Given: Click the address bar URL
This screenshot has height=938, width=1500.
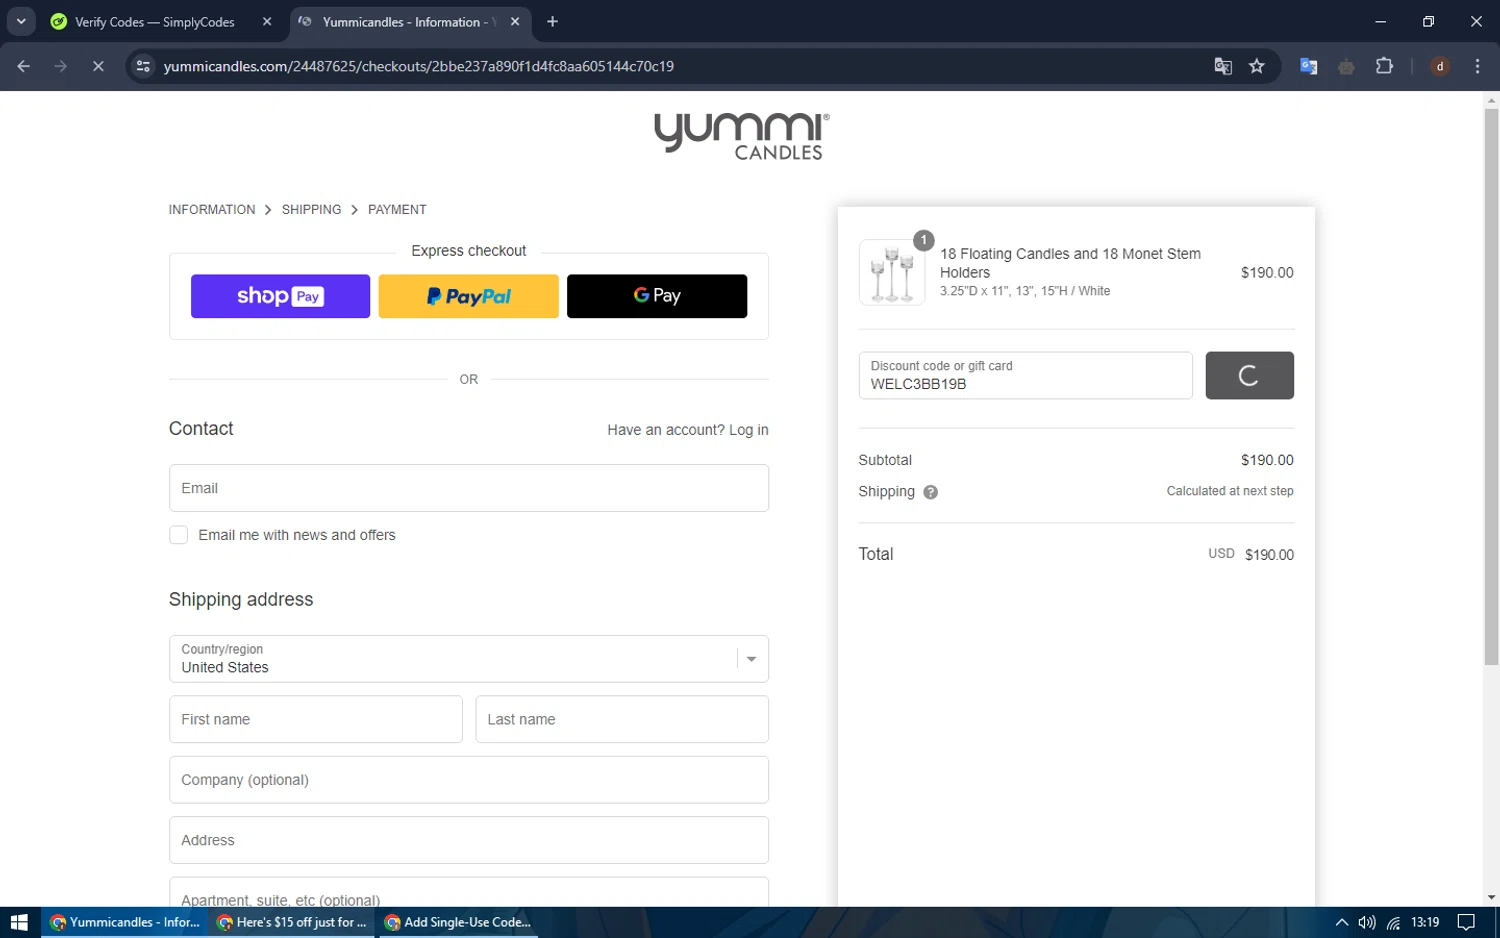Looking at the screenshot, I should pyautogui.click(x=419, y=66).
